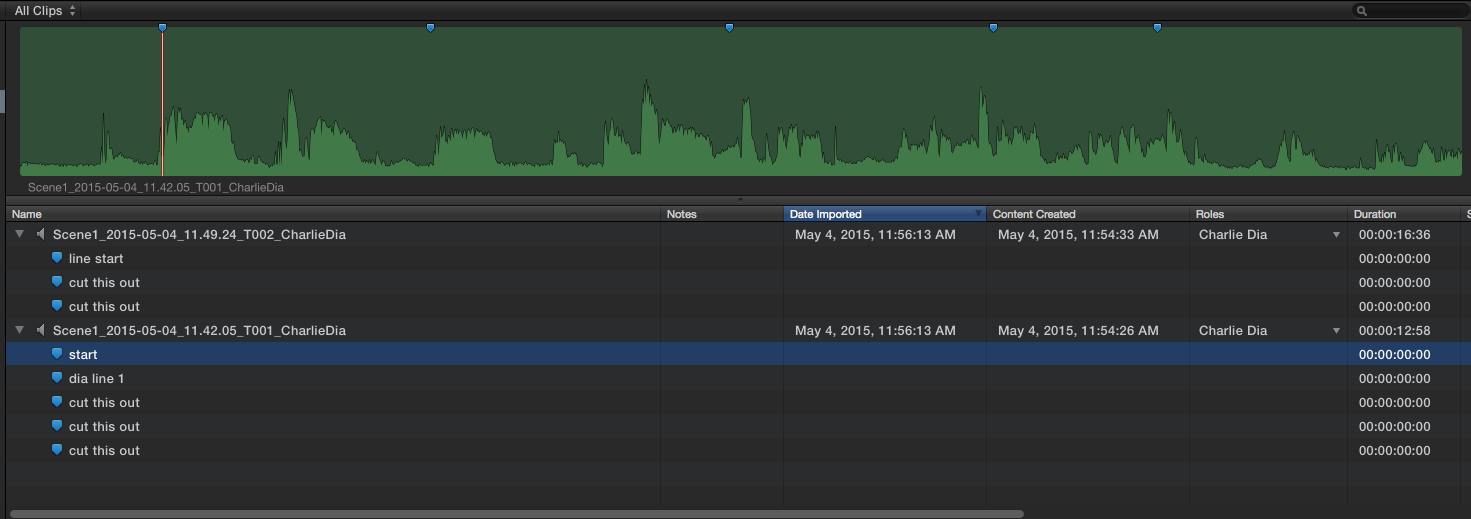Click the last marker on the filmstrip top
Image resolution: width=1471 pixels, height=519 pixels.
pyautogui.click(x=1157, y=28)
